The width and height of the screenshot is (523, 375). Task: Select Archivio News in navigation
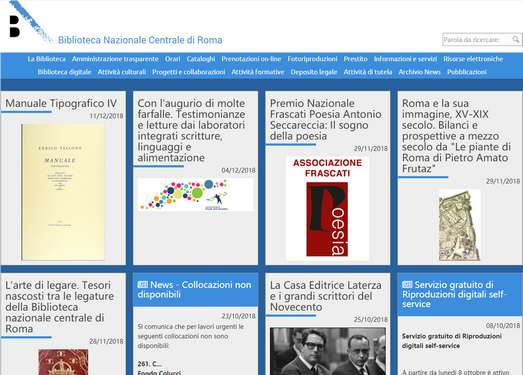point(419,72)
